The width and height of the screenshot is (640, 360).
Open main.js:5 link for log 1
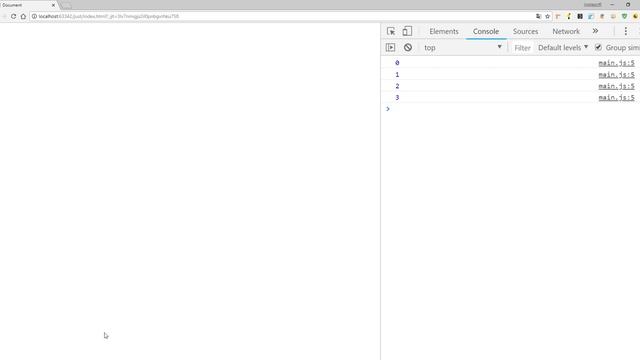point(616,75)
